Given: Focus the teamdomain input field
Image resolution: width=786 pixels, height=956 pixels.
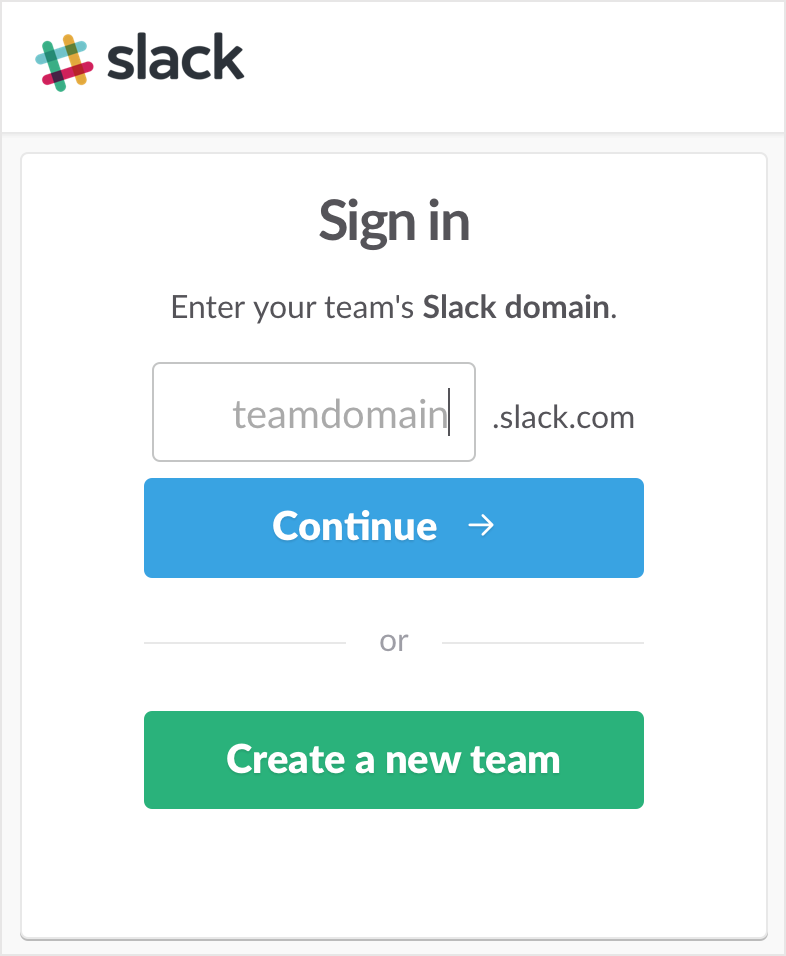Looking at the screenshot, I should pos(314,412).
